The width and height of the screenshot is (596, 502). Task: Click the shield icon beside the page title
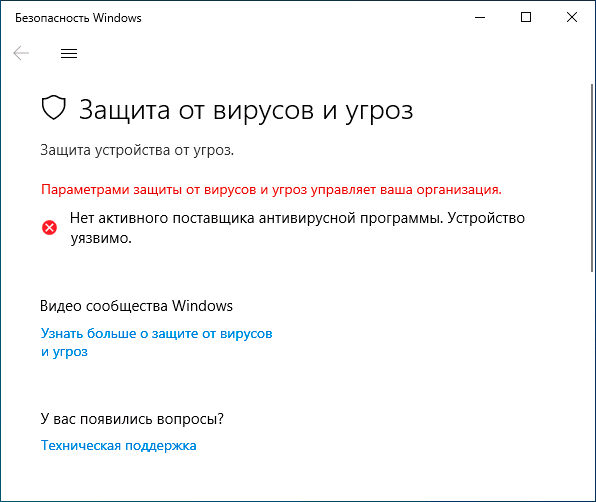(x=54, y=108)
